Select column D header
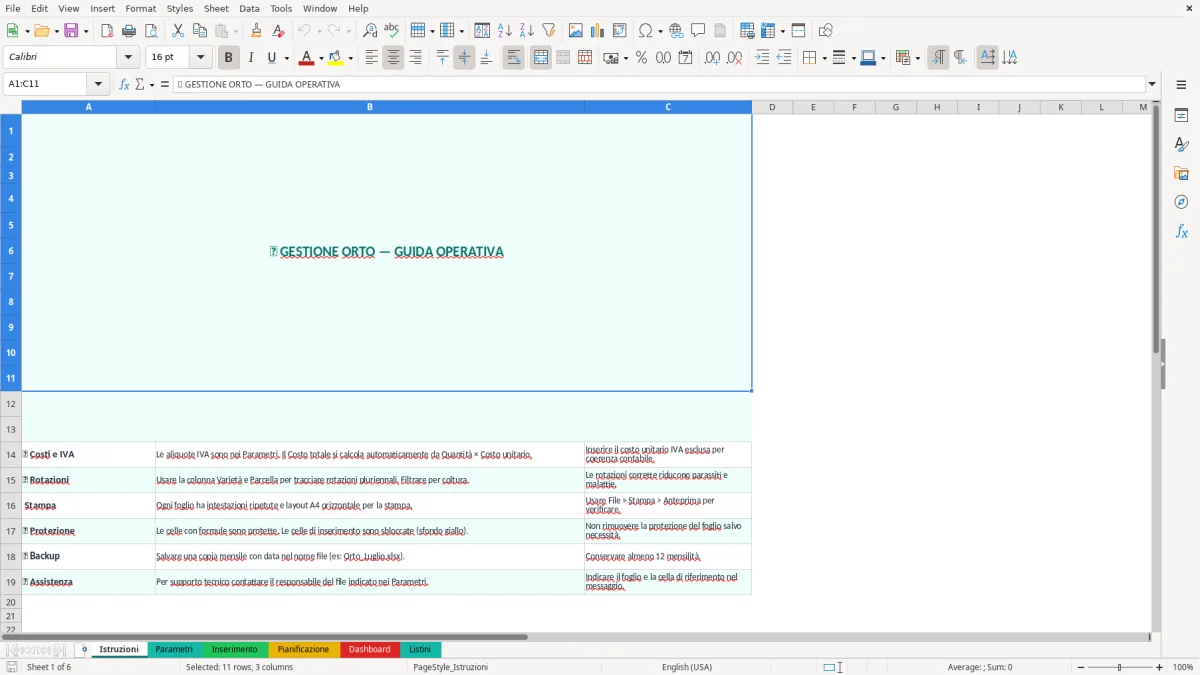This screenshot has width=1200, height=675. point(772,107)
